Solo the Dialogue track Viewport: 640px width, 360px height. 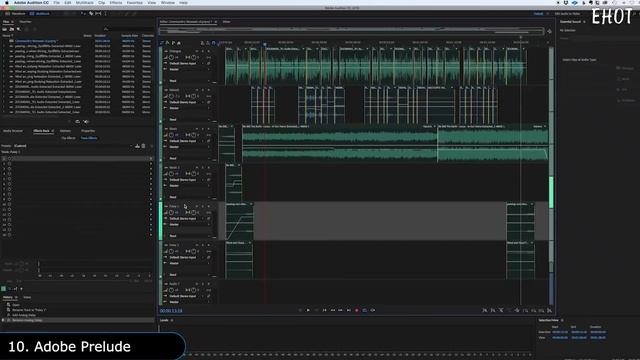[x=203, y=51]
